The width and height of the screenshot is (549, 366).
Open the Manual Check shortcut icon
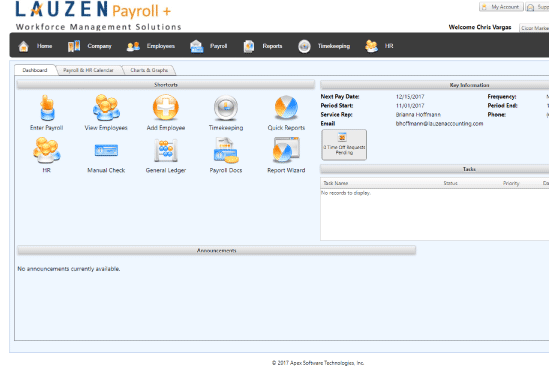tap(106, 151)
